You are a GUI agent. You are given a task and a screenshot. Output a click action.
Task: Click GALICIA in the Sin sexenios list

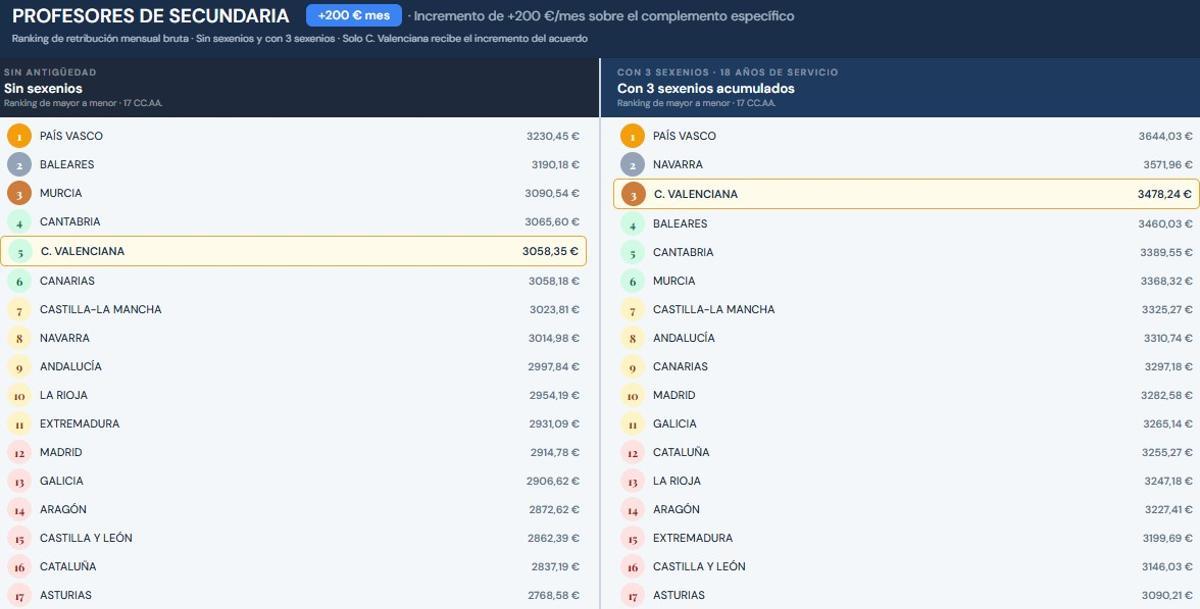[x=62, y=481]
